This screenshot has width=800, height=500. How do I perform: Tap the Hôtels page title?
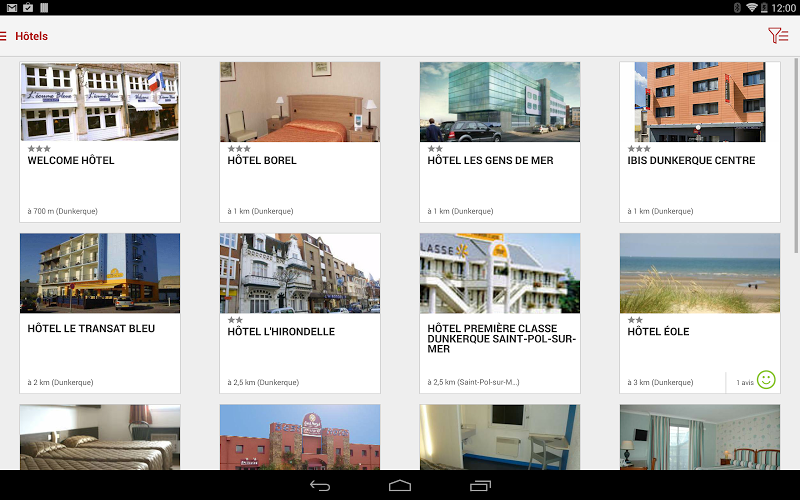point(31,36)
